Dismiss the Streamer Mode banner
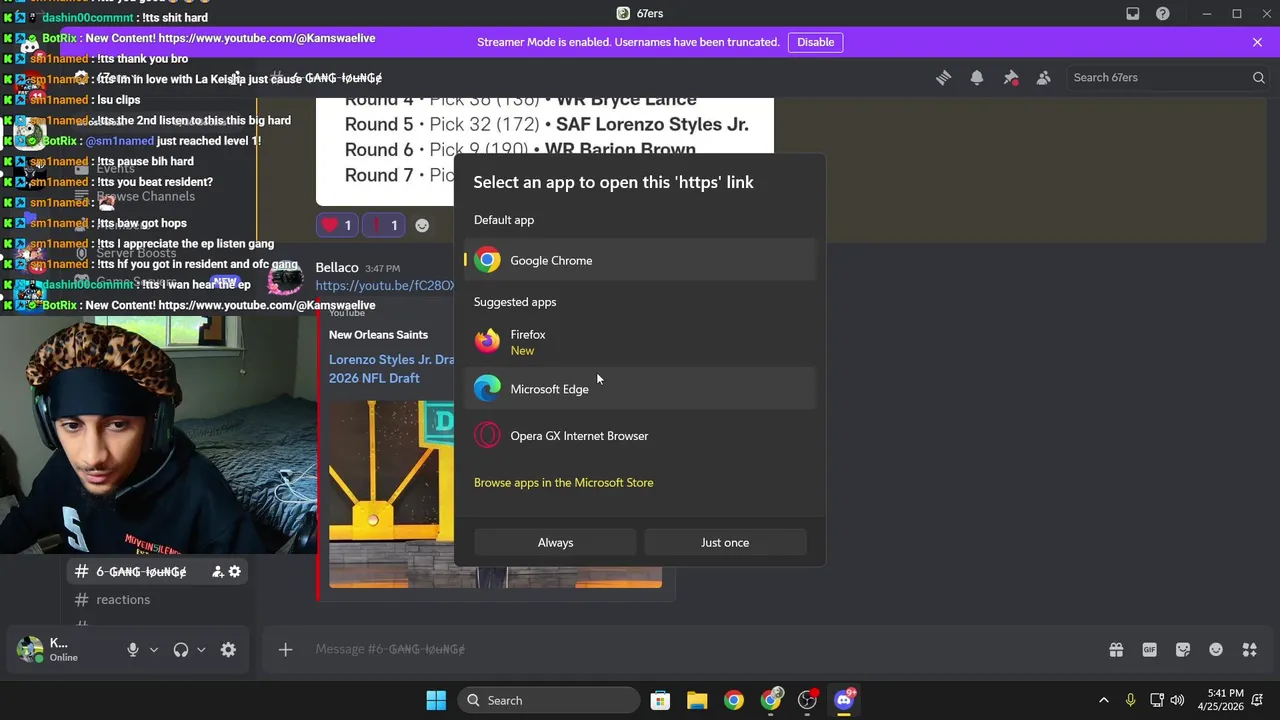This screenshot has height=720, width=1280. pos(1257,42)
